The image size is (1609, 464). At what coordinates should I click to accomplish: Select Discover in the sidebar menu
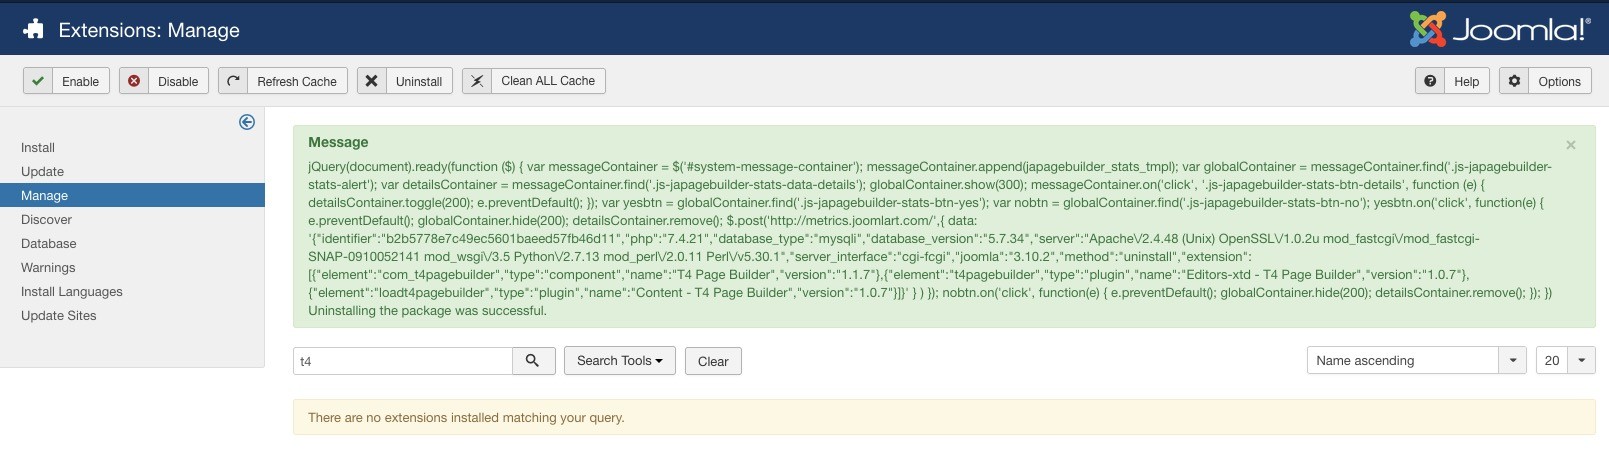[x=47, y=219]
